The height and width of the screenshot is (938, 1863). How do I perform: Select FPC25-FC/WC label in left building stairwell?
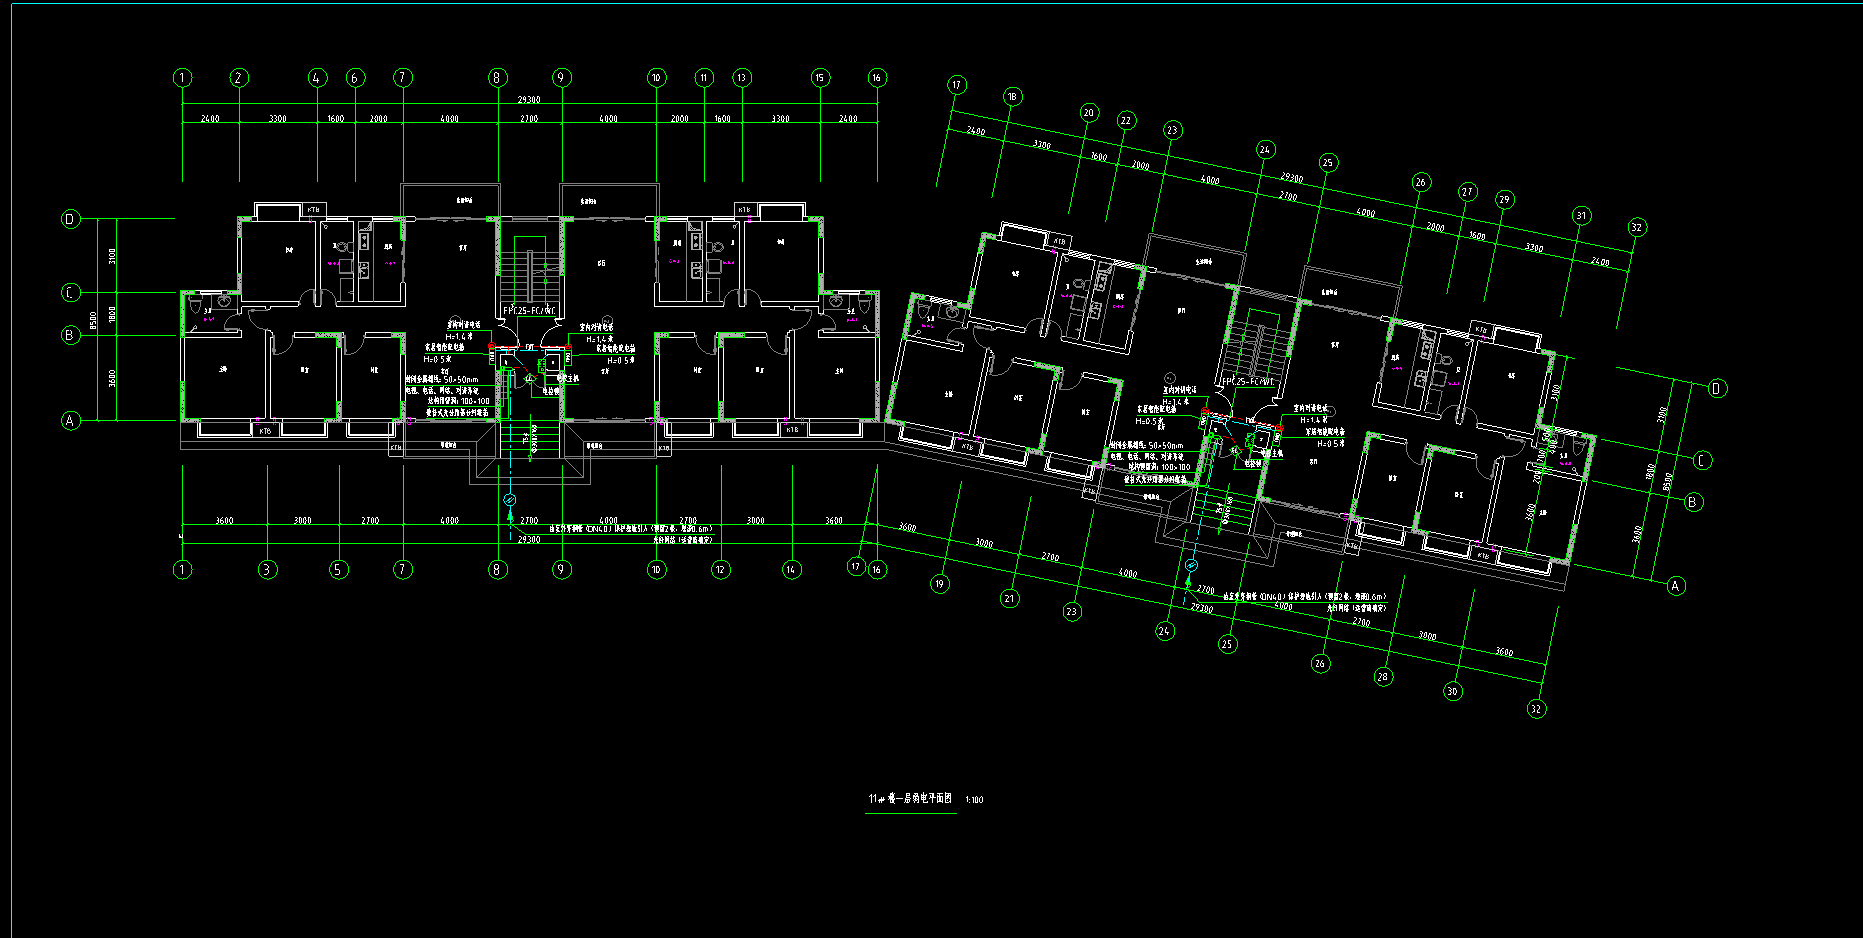529,311
